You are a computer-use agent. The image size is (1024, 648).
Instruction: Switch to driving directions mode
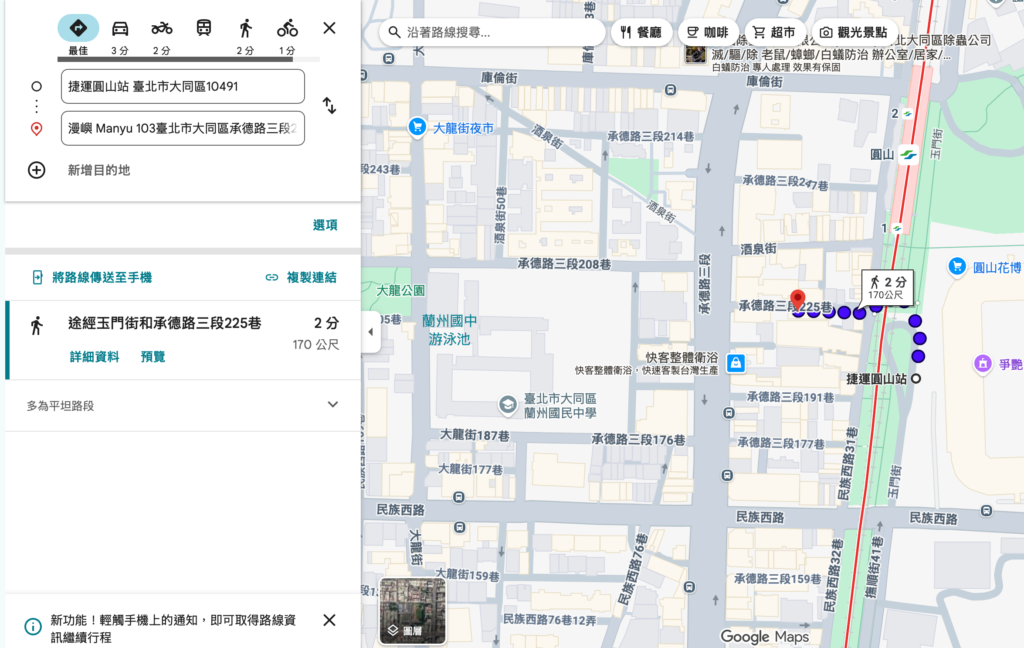120,28
